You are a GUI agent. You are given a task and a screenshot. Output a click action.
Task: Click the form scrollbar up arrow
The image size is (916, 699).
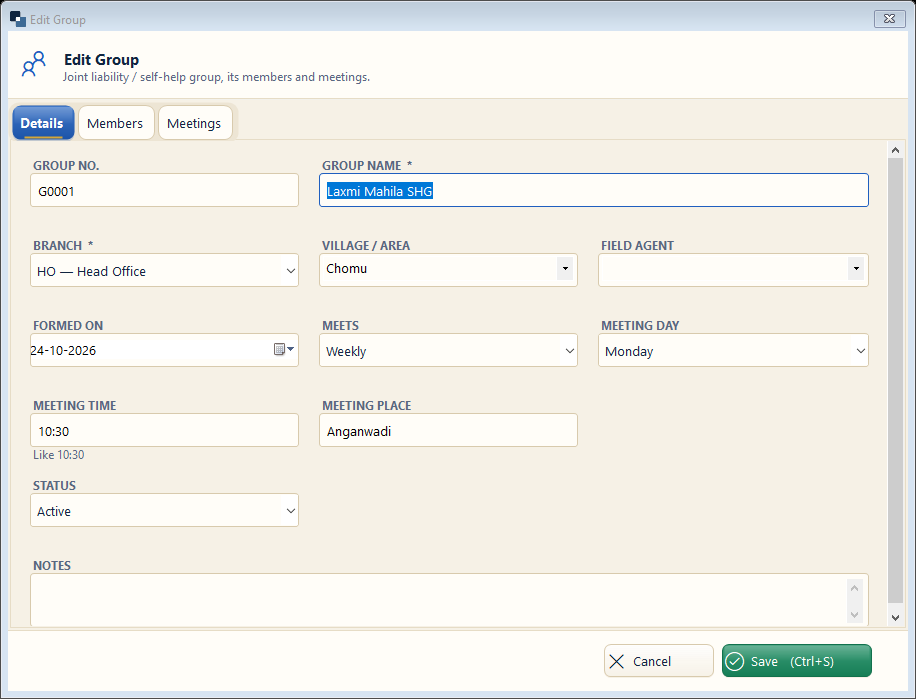[x=895, y=150]
